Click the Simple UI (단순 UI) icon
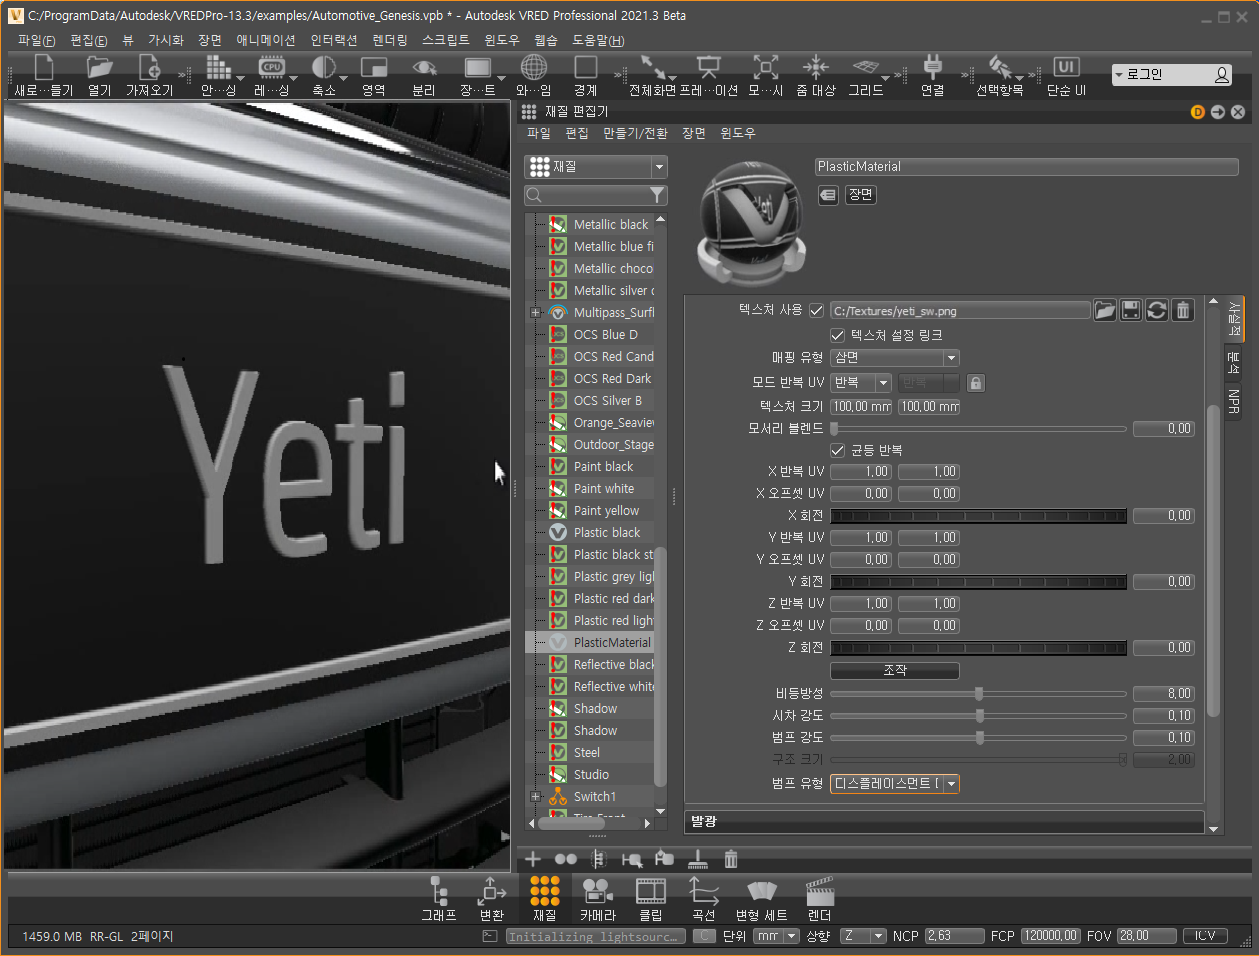 point(1066,67)
